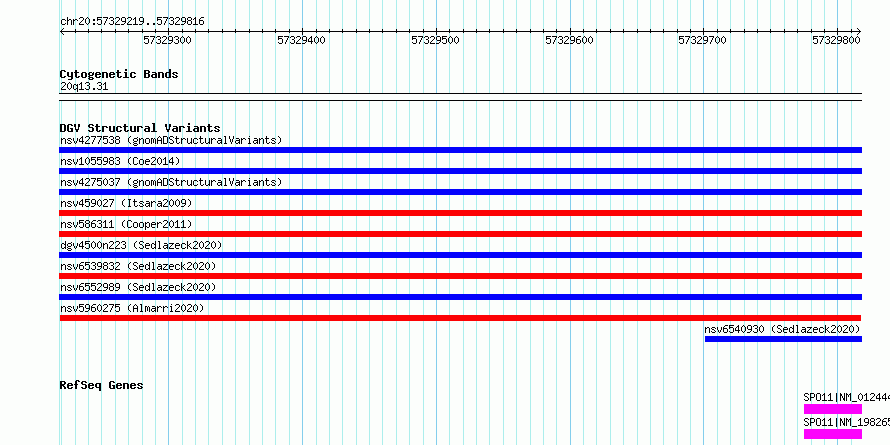Click the red bar under nsv586311 Cooper2011
Image resolution: width=890 pixels, height=445 pixels.
(x=460, y=234)
